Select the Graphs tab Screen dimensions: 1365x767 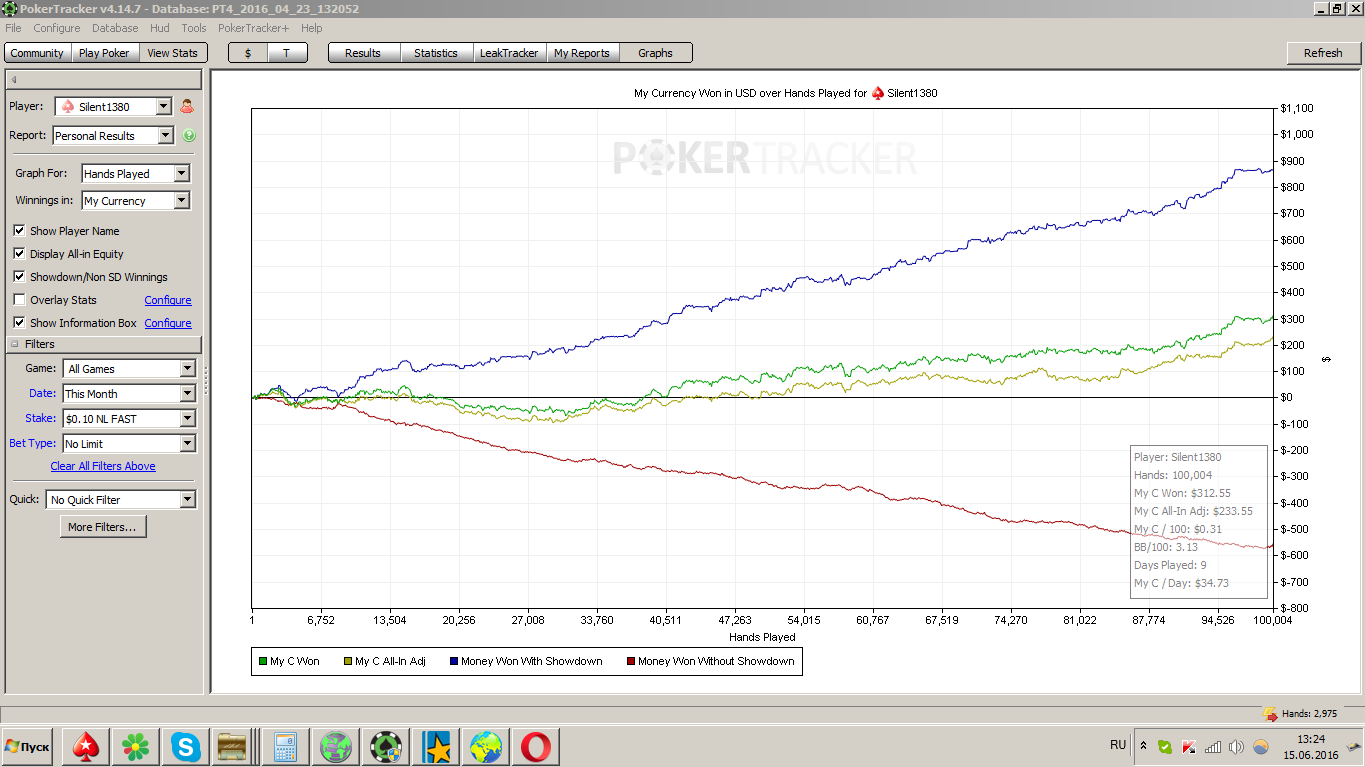coord(656,53)
